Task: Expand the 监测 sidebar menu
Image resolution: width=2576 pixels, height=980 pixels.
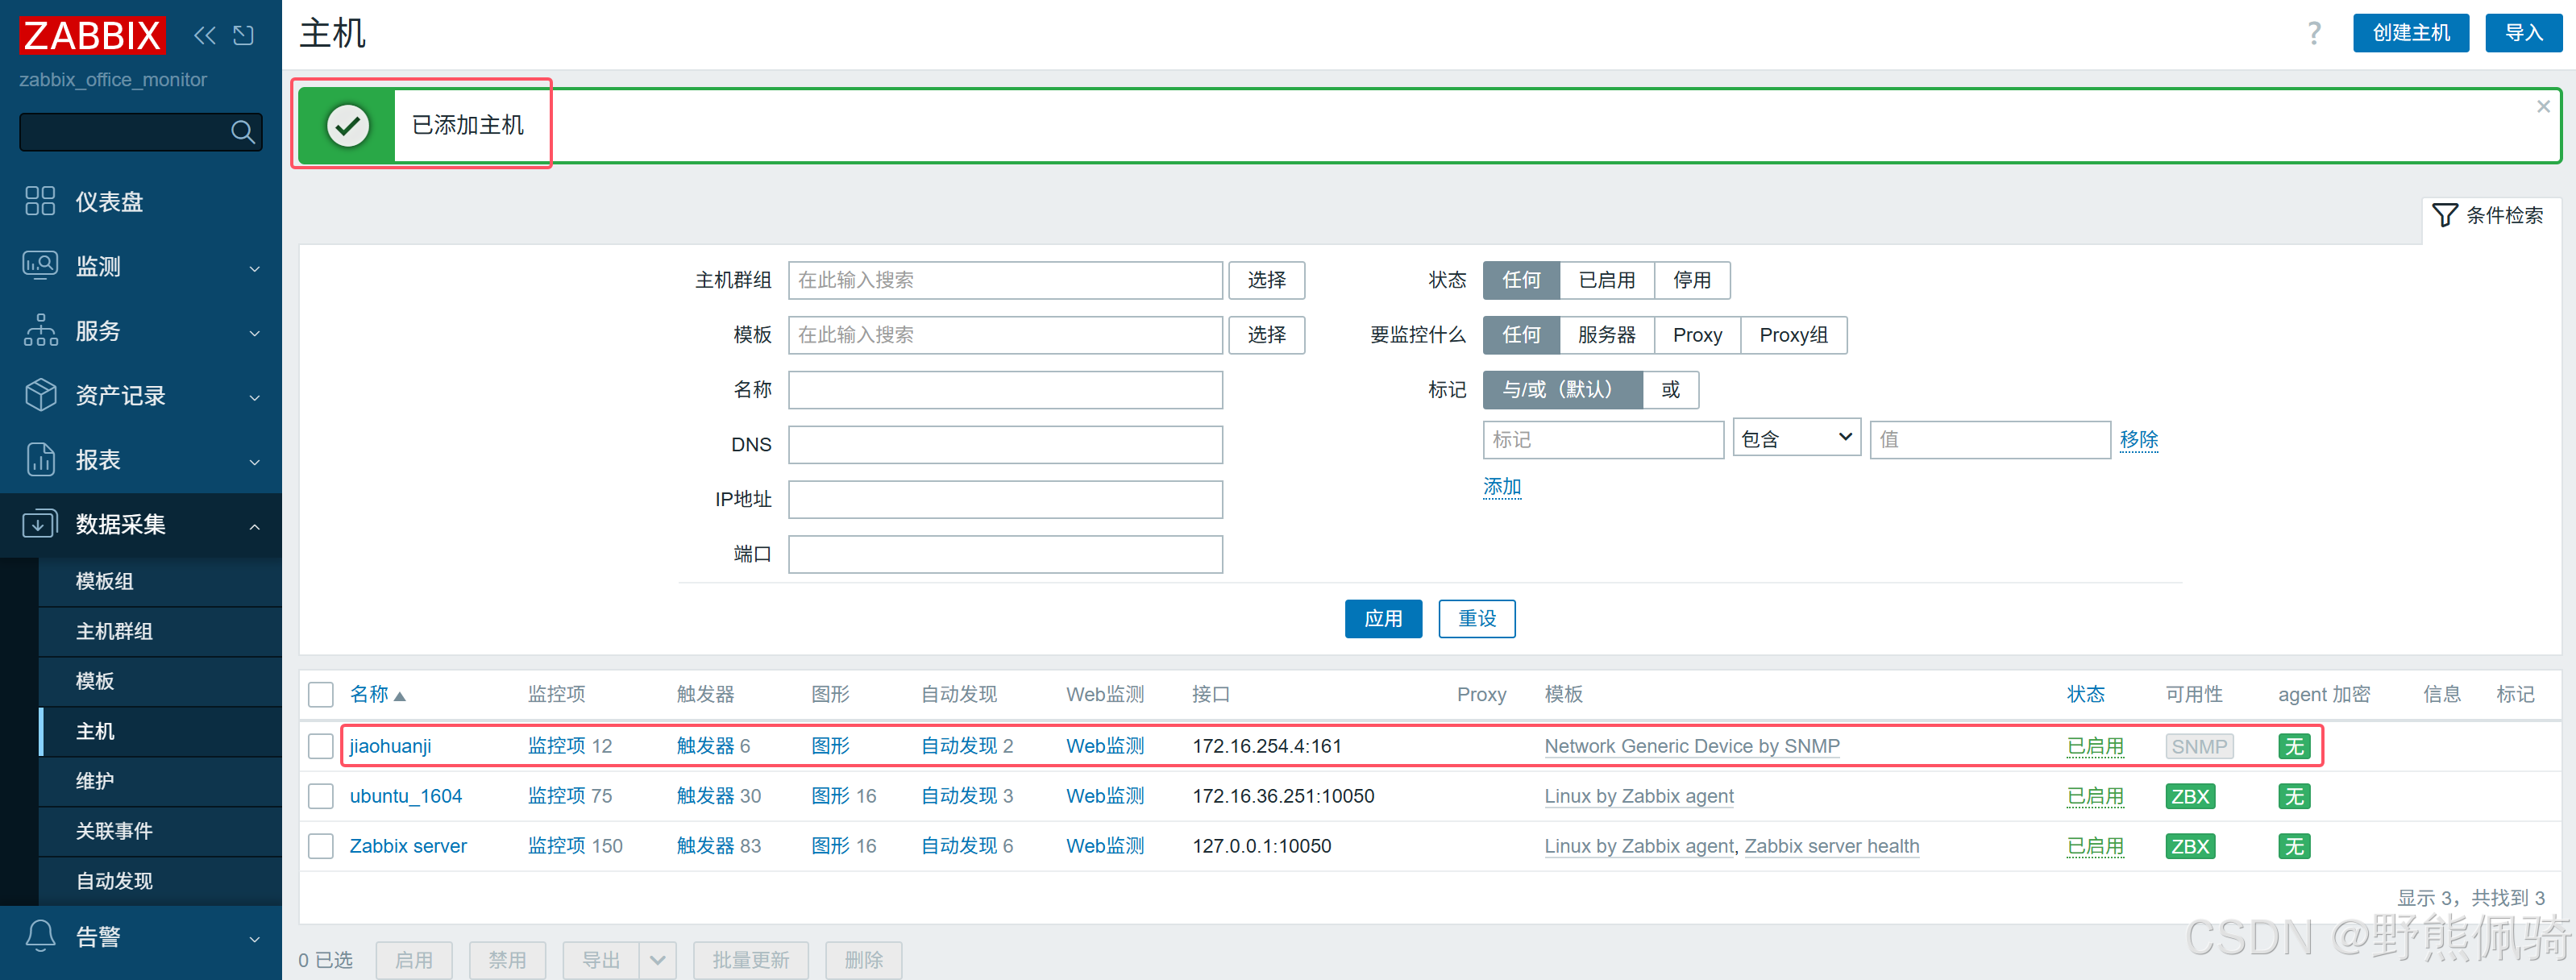Action: pos(140,266)
